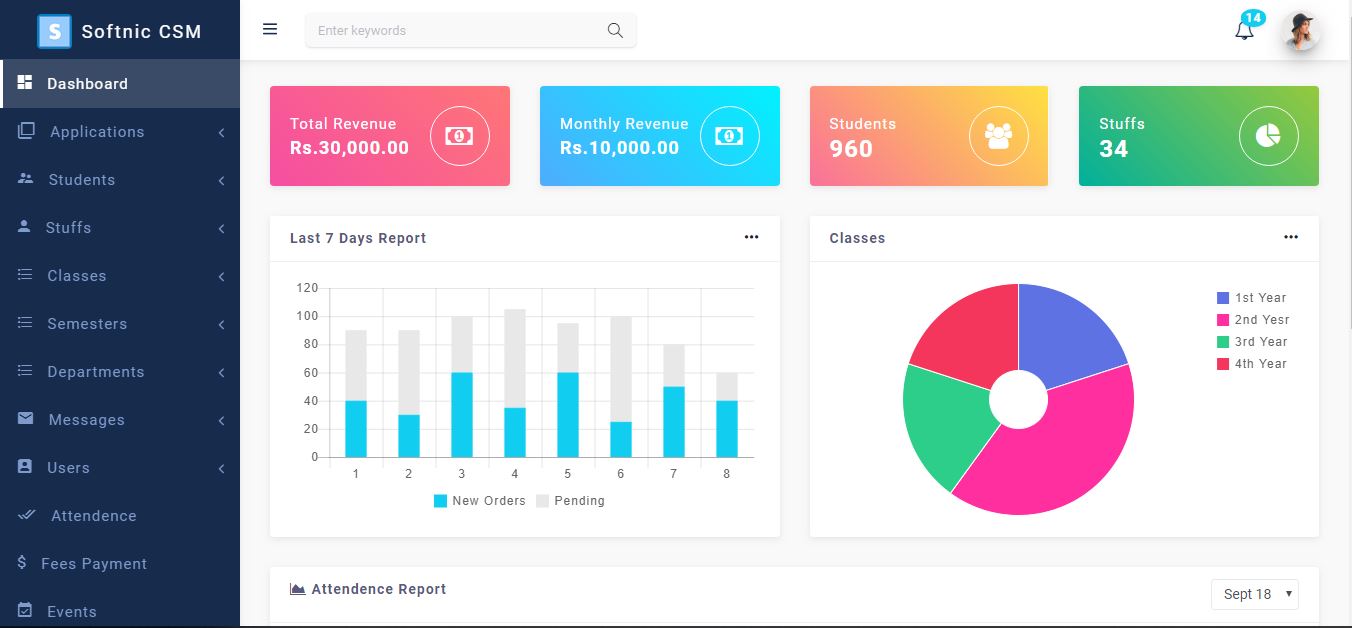Click the hamburger menu icon
The image size is (1352, 628).
pos(270,30)
